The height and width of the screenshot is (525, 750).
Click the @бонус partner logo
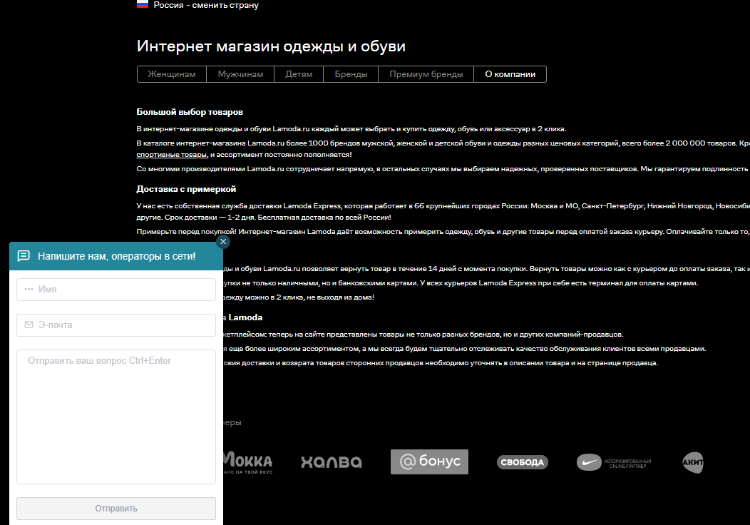430,461
